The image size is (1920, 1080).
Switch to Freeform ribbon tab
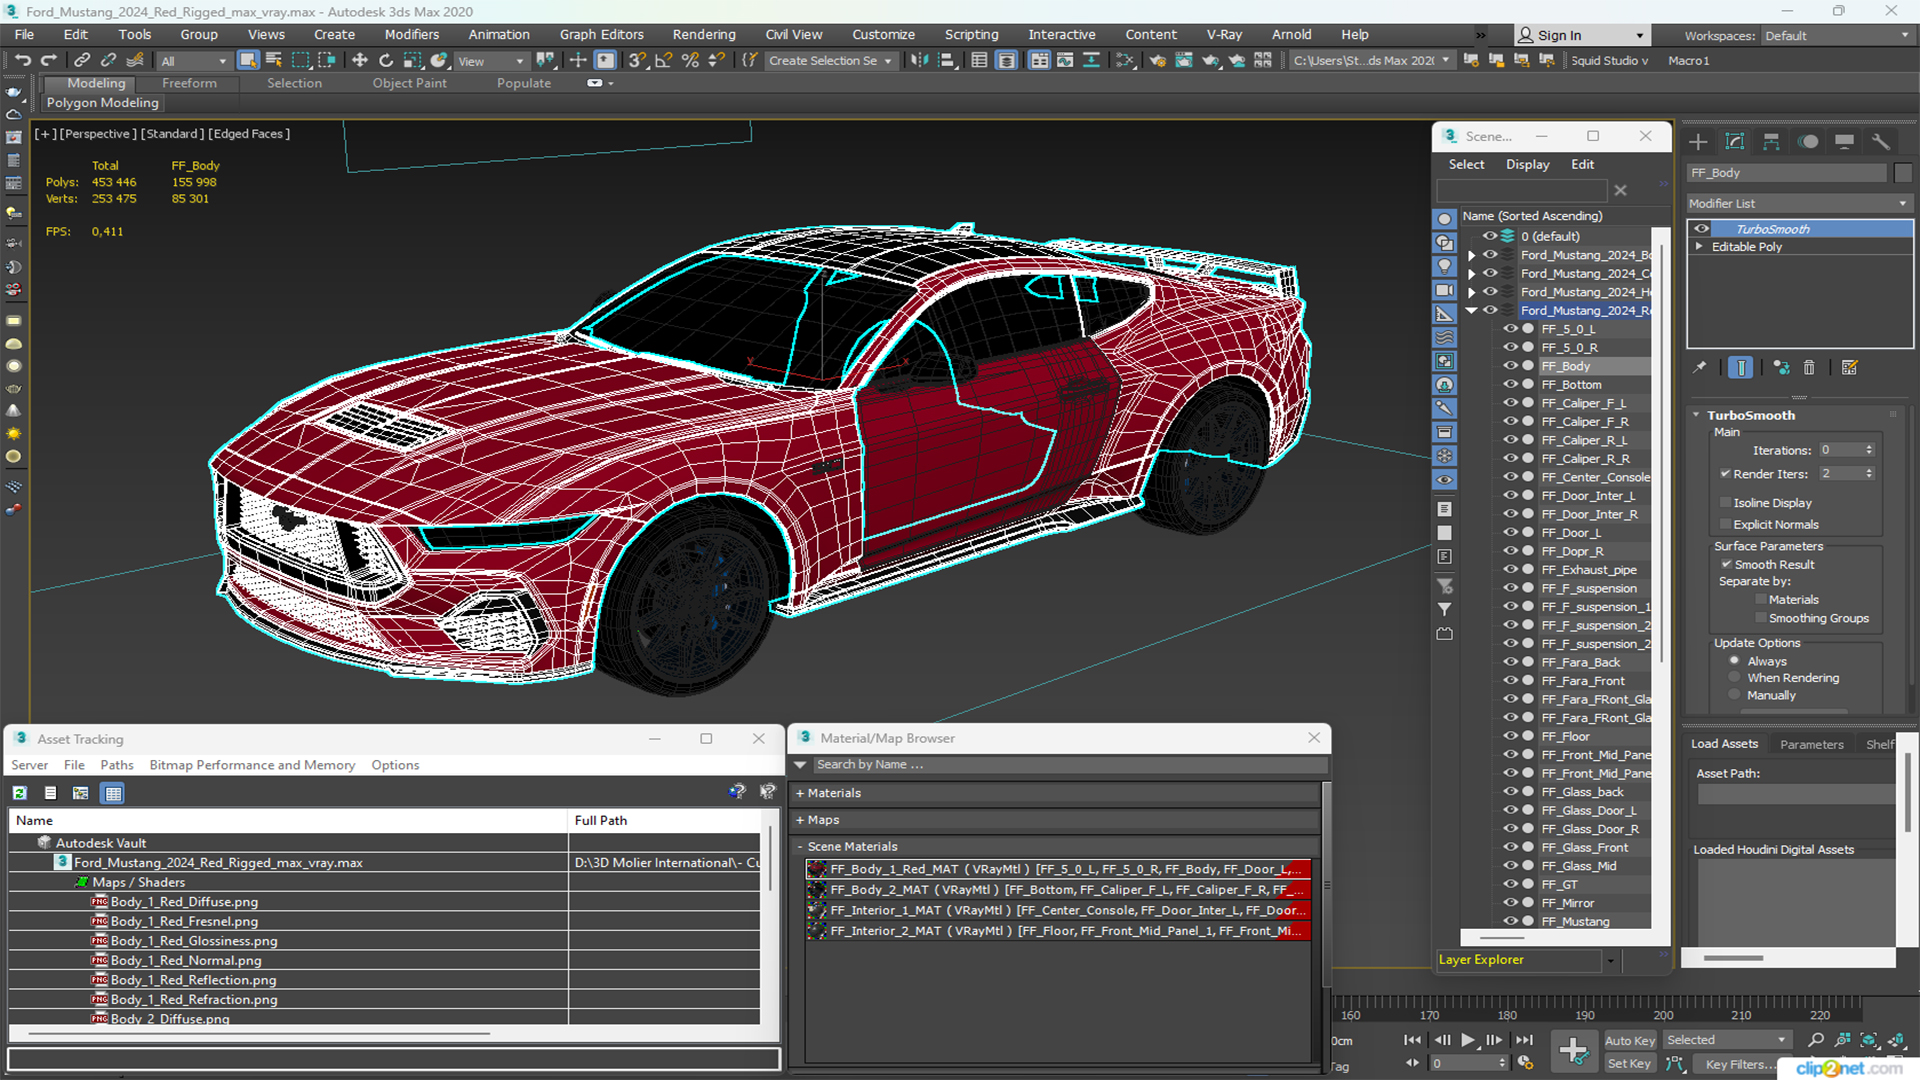click(189, 83)
